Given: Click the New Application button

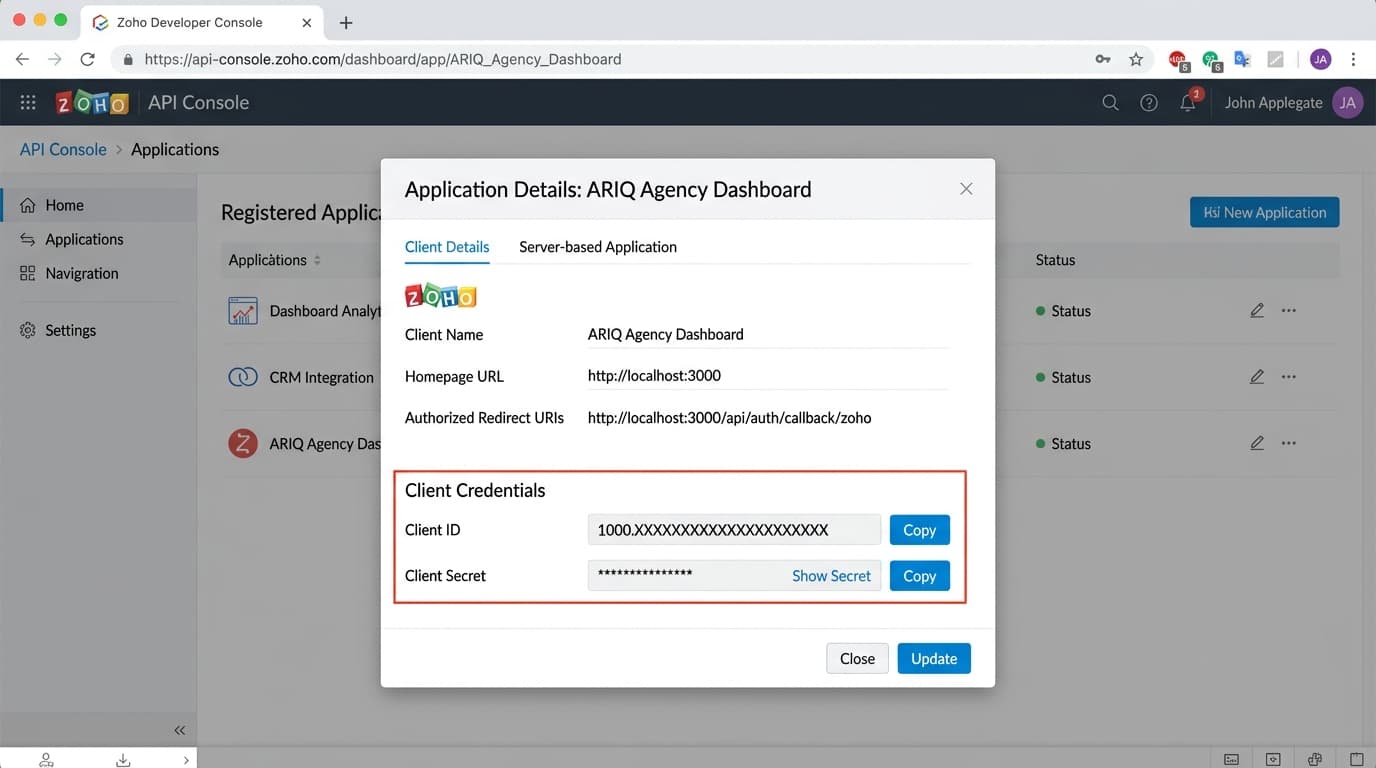Looking at the screenshot, I should click(x=1264, y=212).
